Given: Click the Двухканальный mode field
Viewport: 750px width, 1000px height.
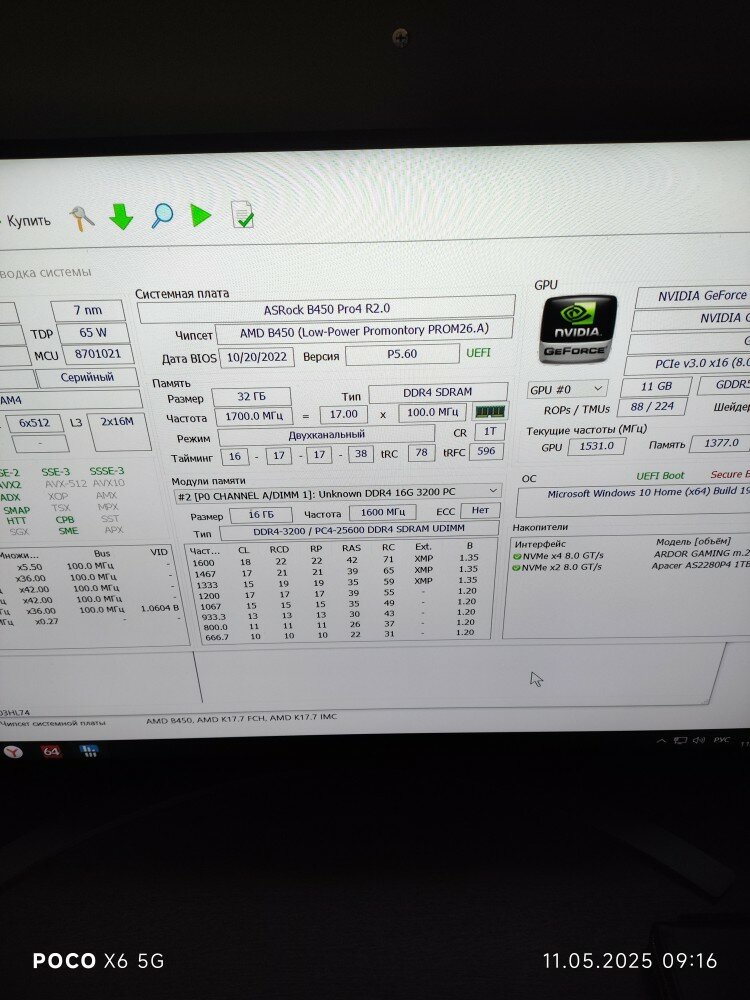Looking at the screenshot, I should pos(327,435).
